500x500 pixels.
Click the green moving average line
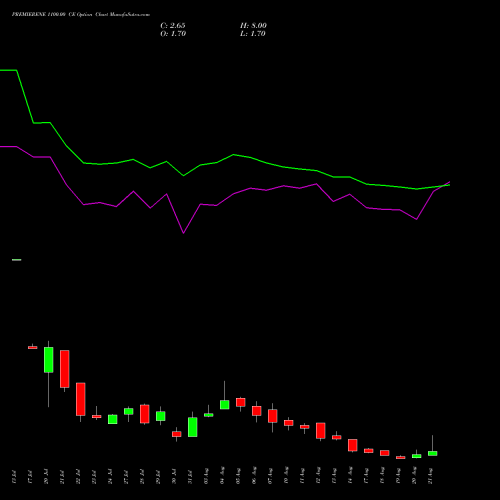point(233,155)
